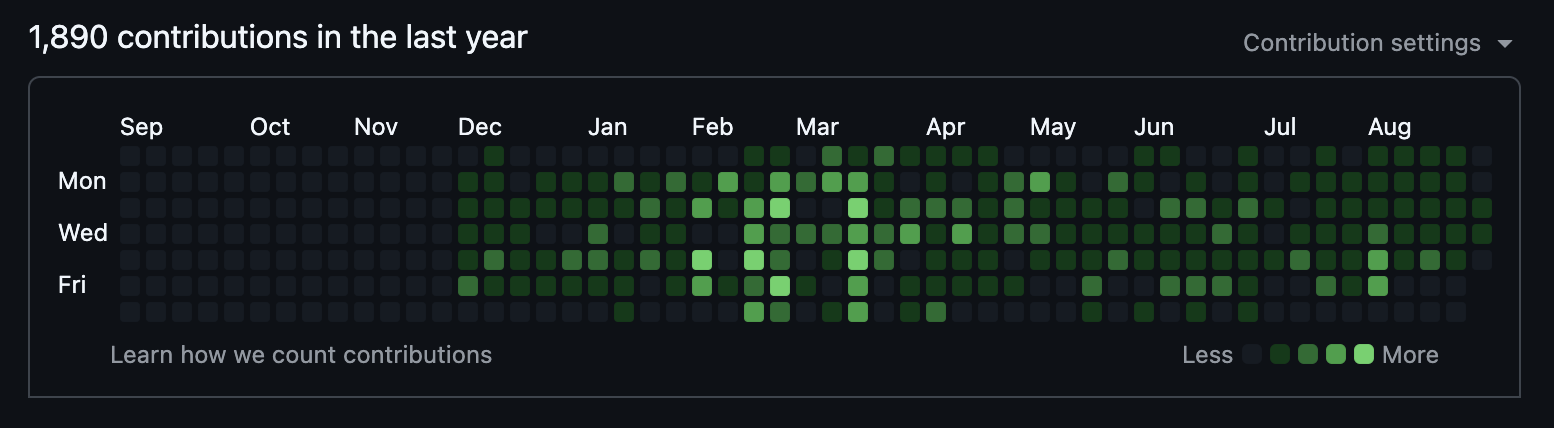Select the Aug month label

(x=1389, y=127)
